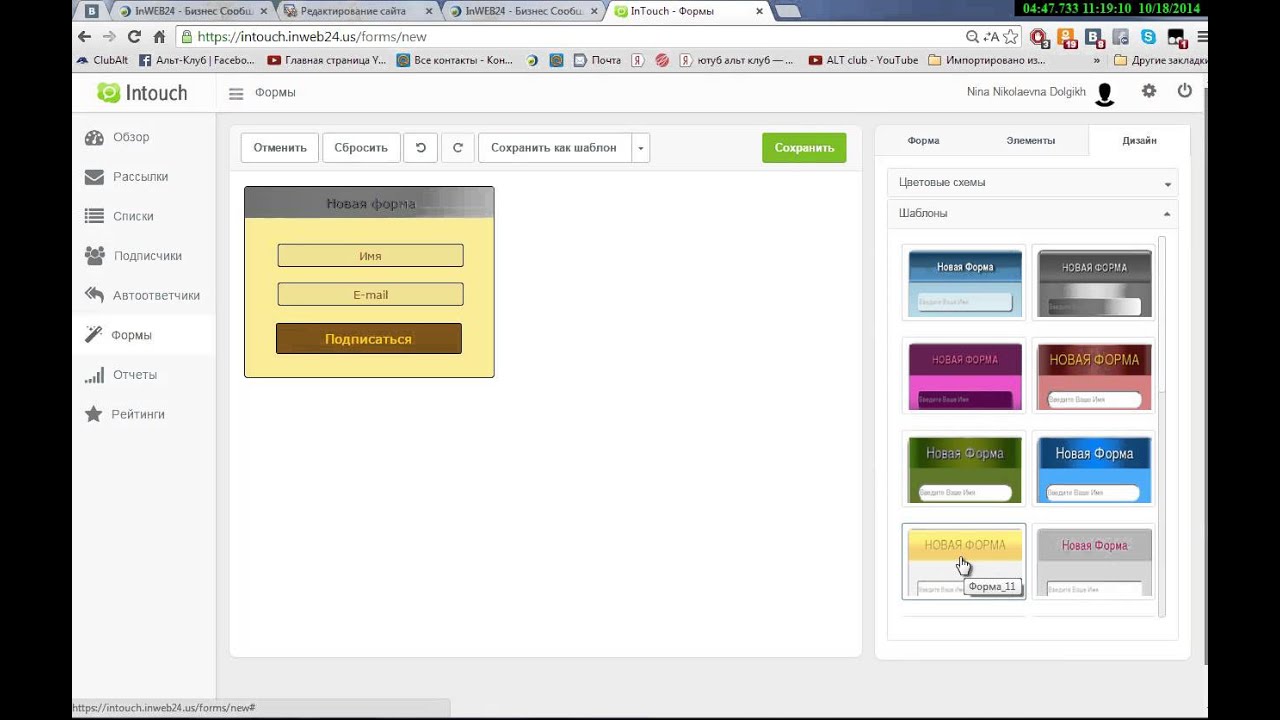Viewport: 1280px width, 720px height.
Task: Select the gray template with red title
Action: tap(1094, 562)
